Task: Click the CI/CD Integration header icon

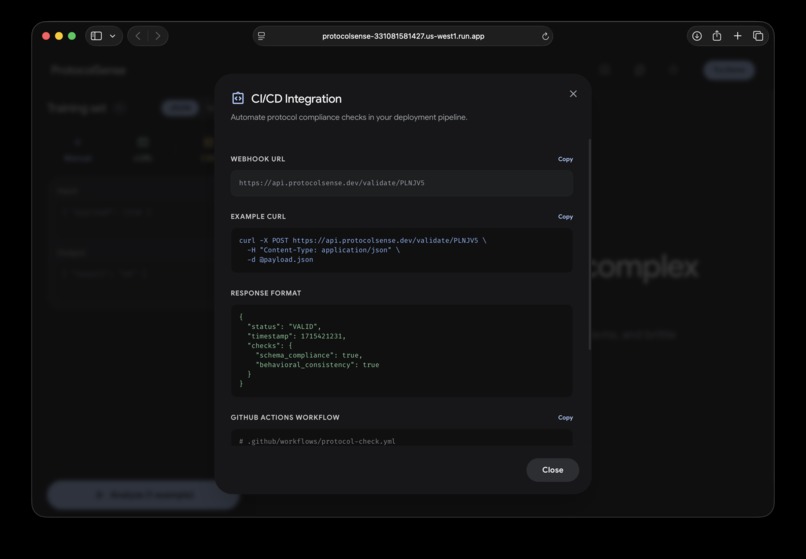Action: (x=238, y=98)
